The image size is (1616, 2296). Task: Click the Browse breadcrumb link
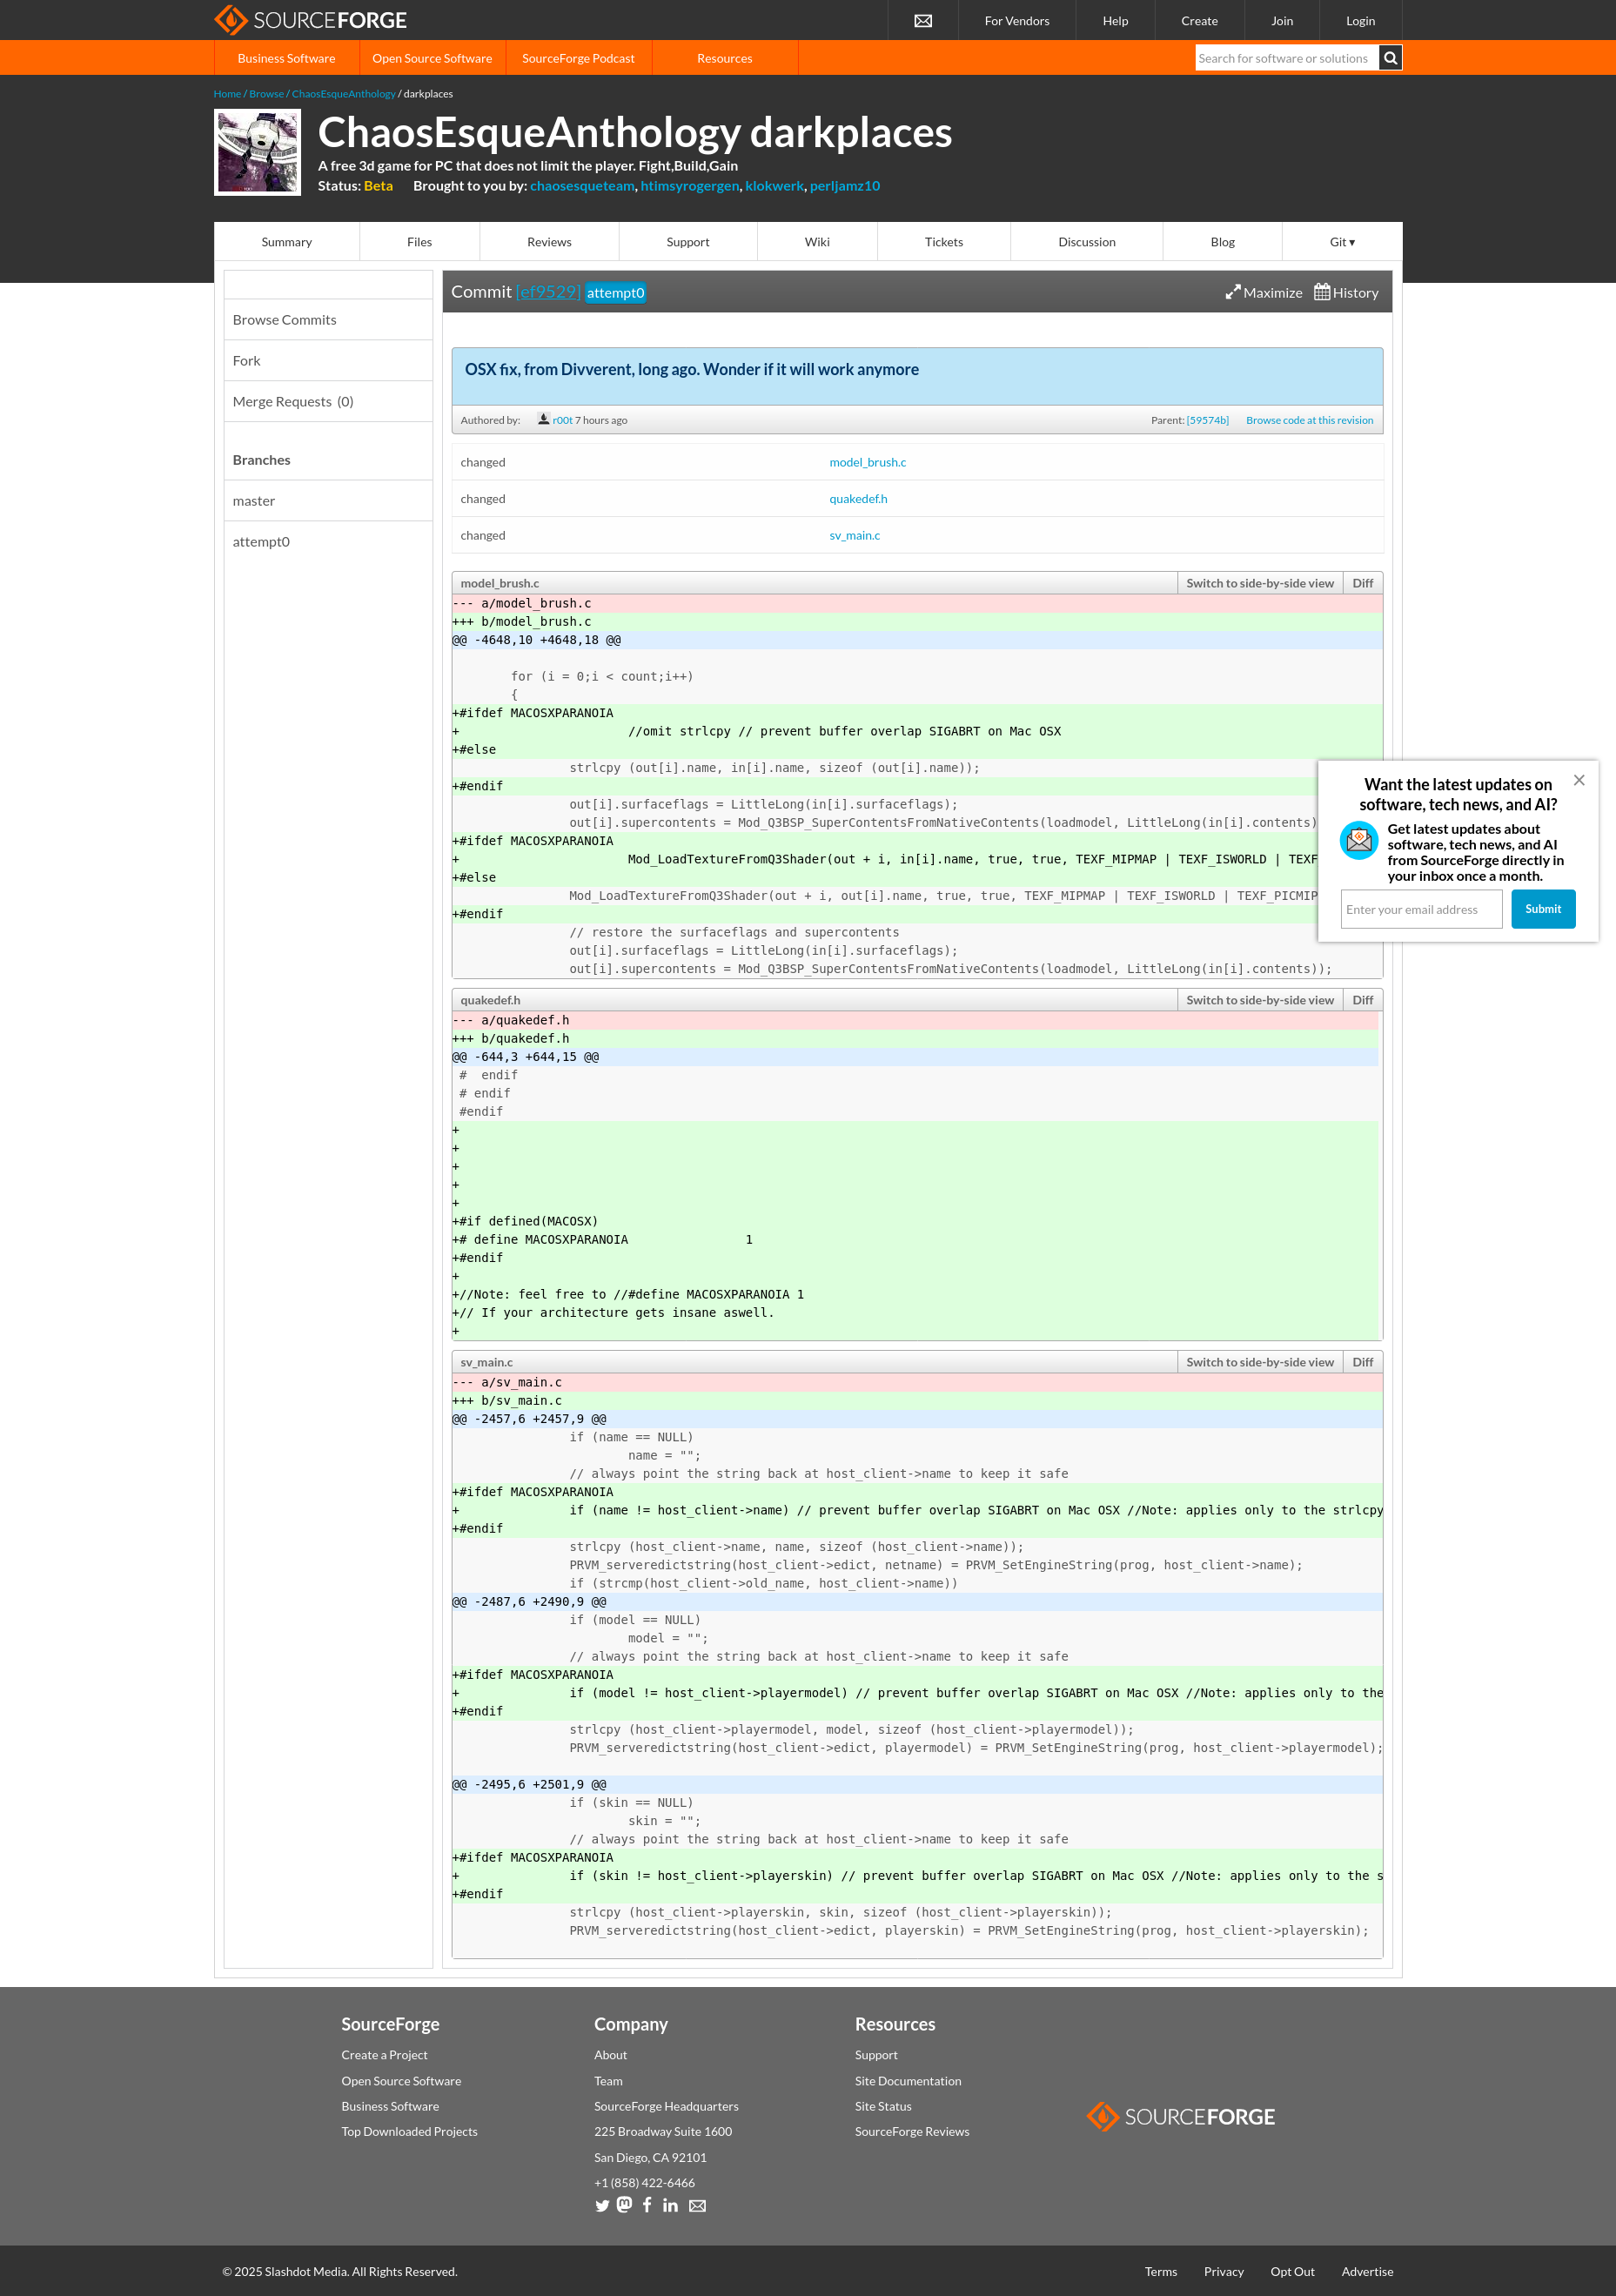coord(266,94)
